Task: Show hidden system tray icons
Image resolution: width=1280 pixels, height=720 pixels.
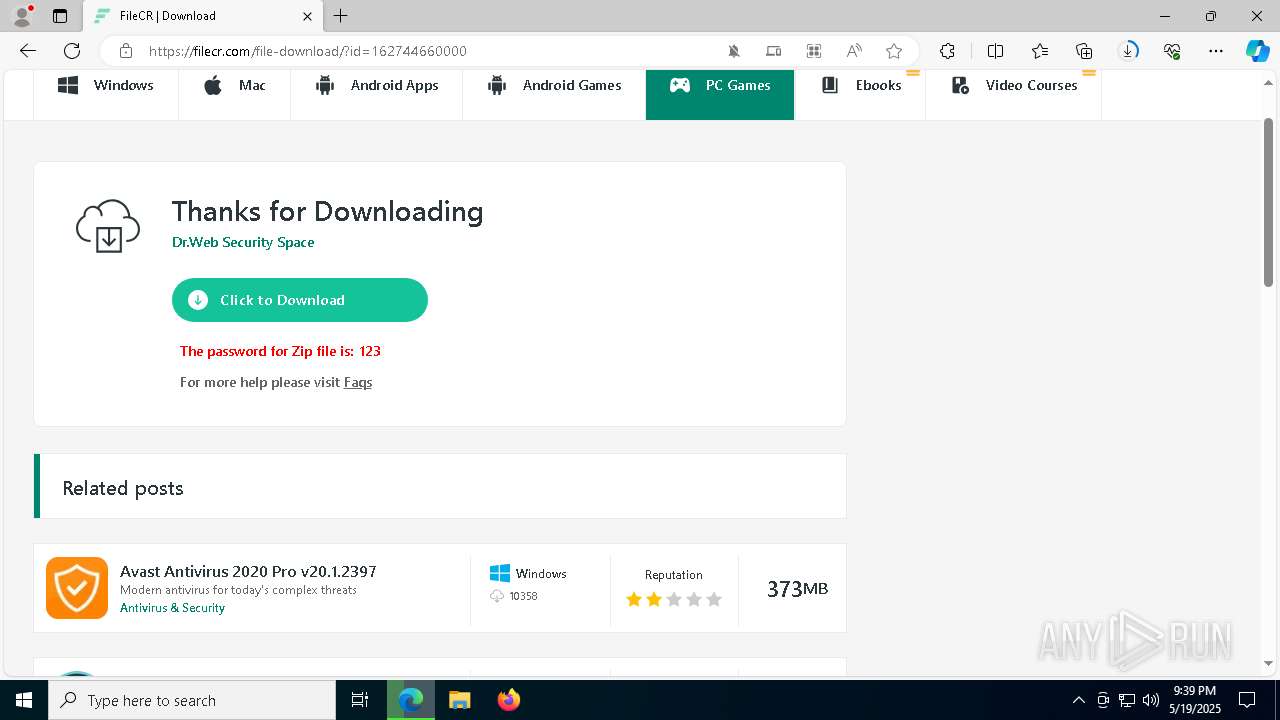Action: [x=1078, y=700]
